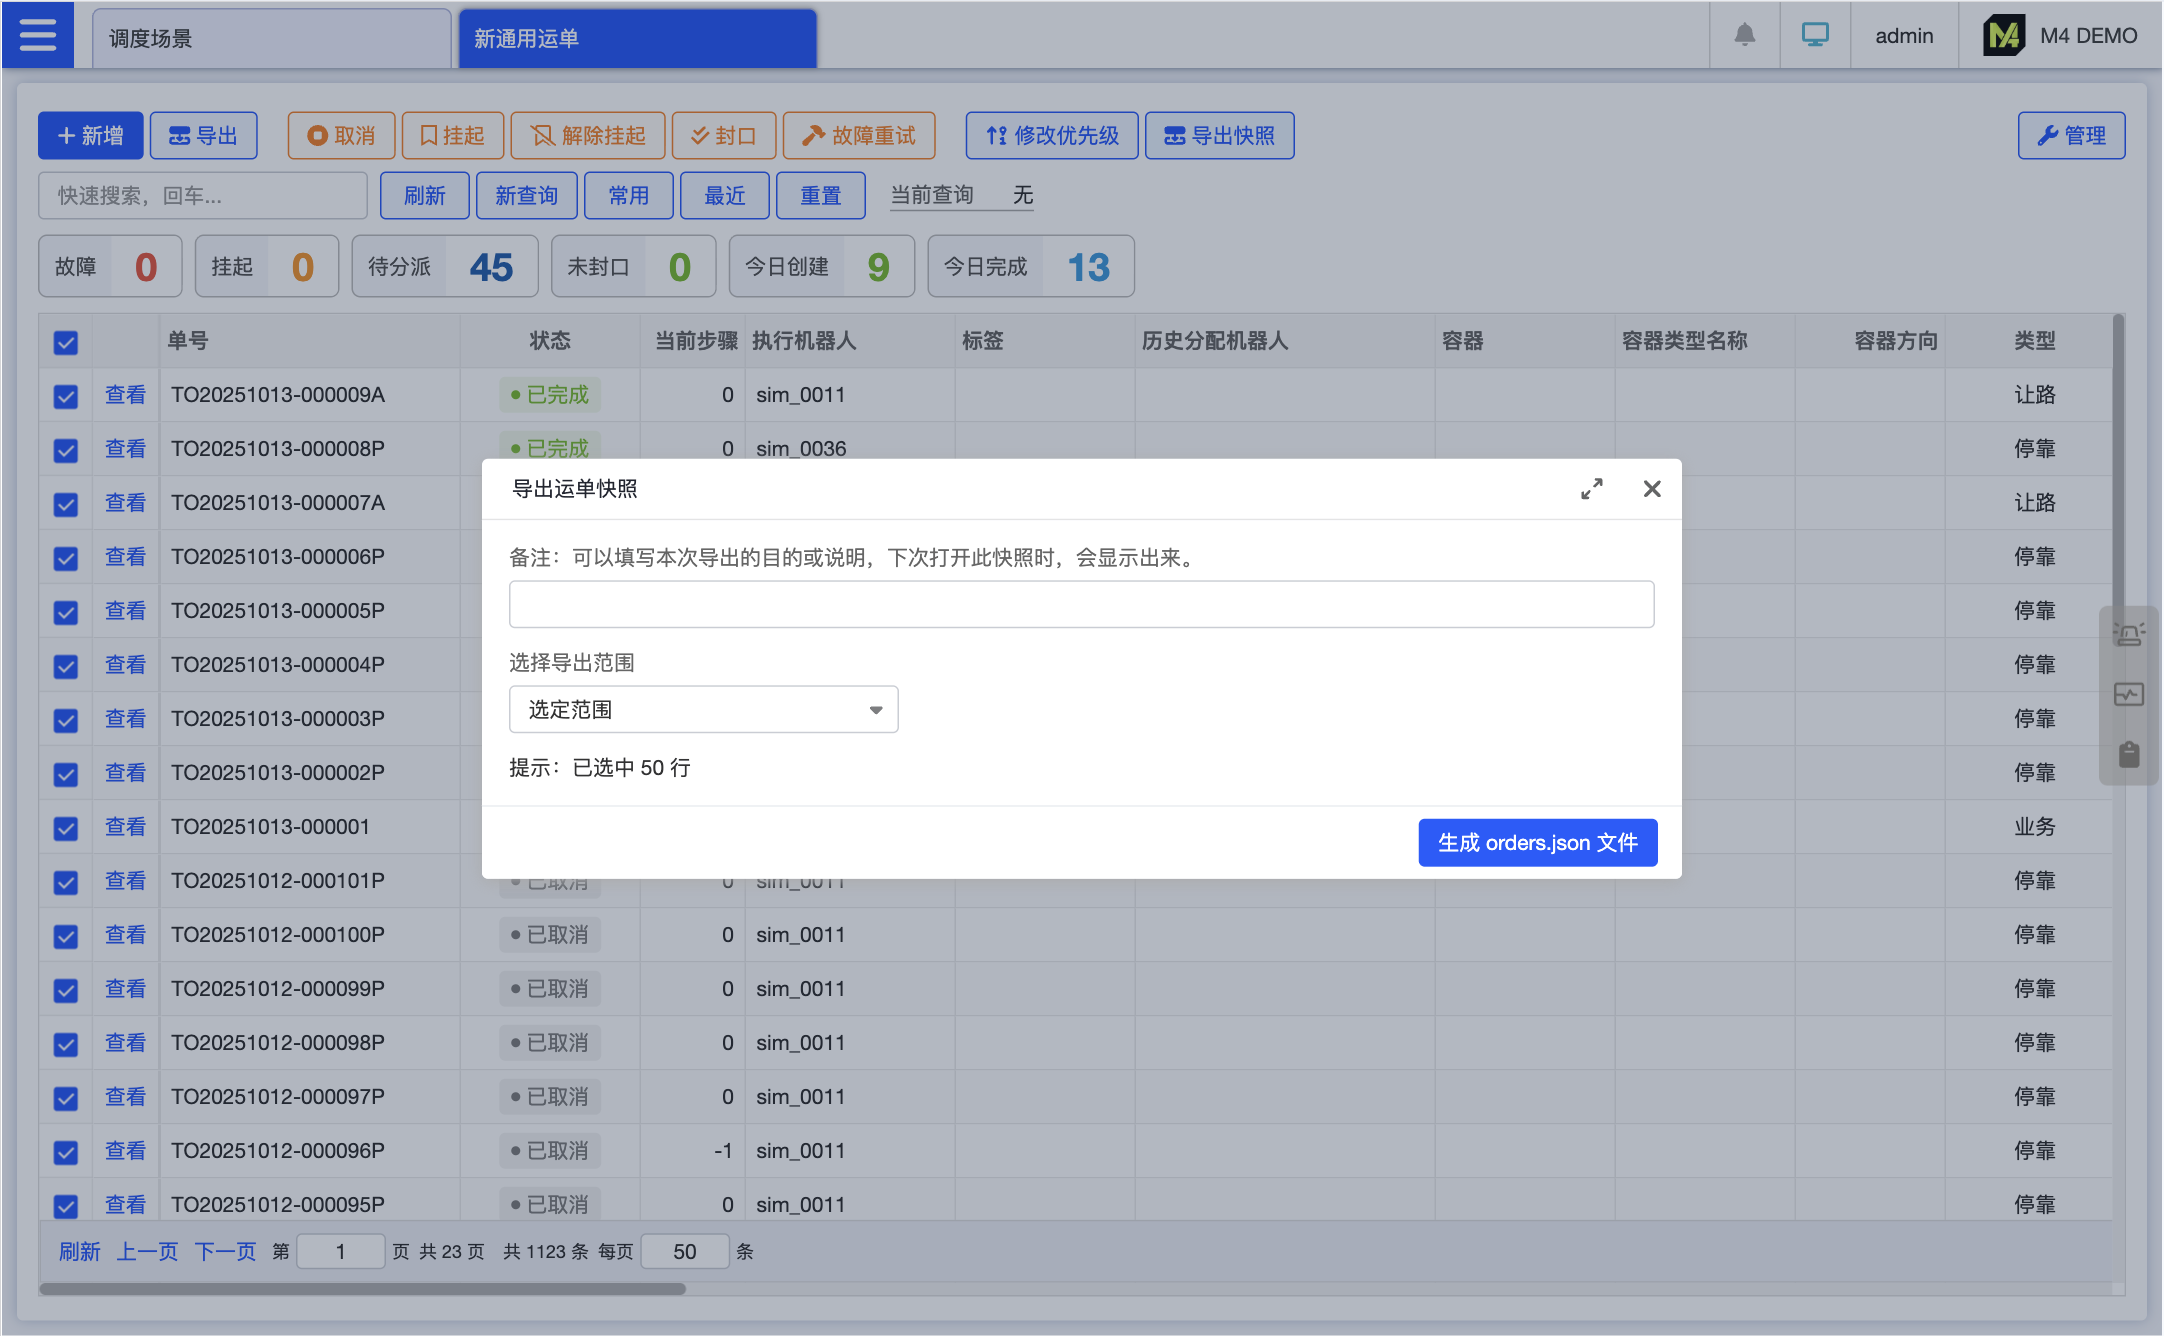Open the activity monitor side icon
The height and width of the screenshot is (1336, 2164).
point(2129,694)
